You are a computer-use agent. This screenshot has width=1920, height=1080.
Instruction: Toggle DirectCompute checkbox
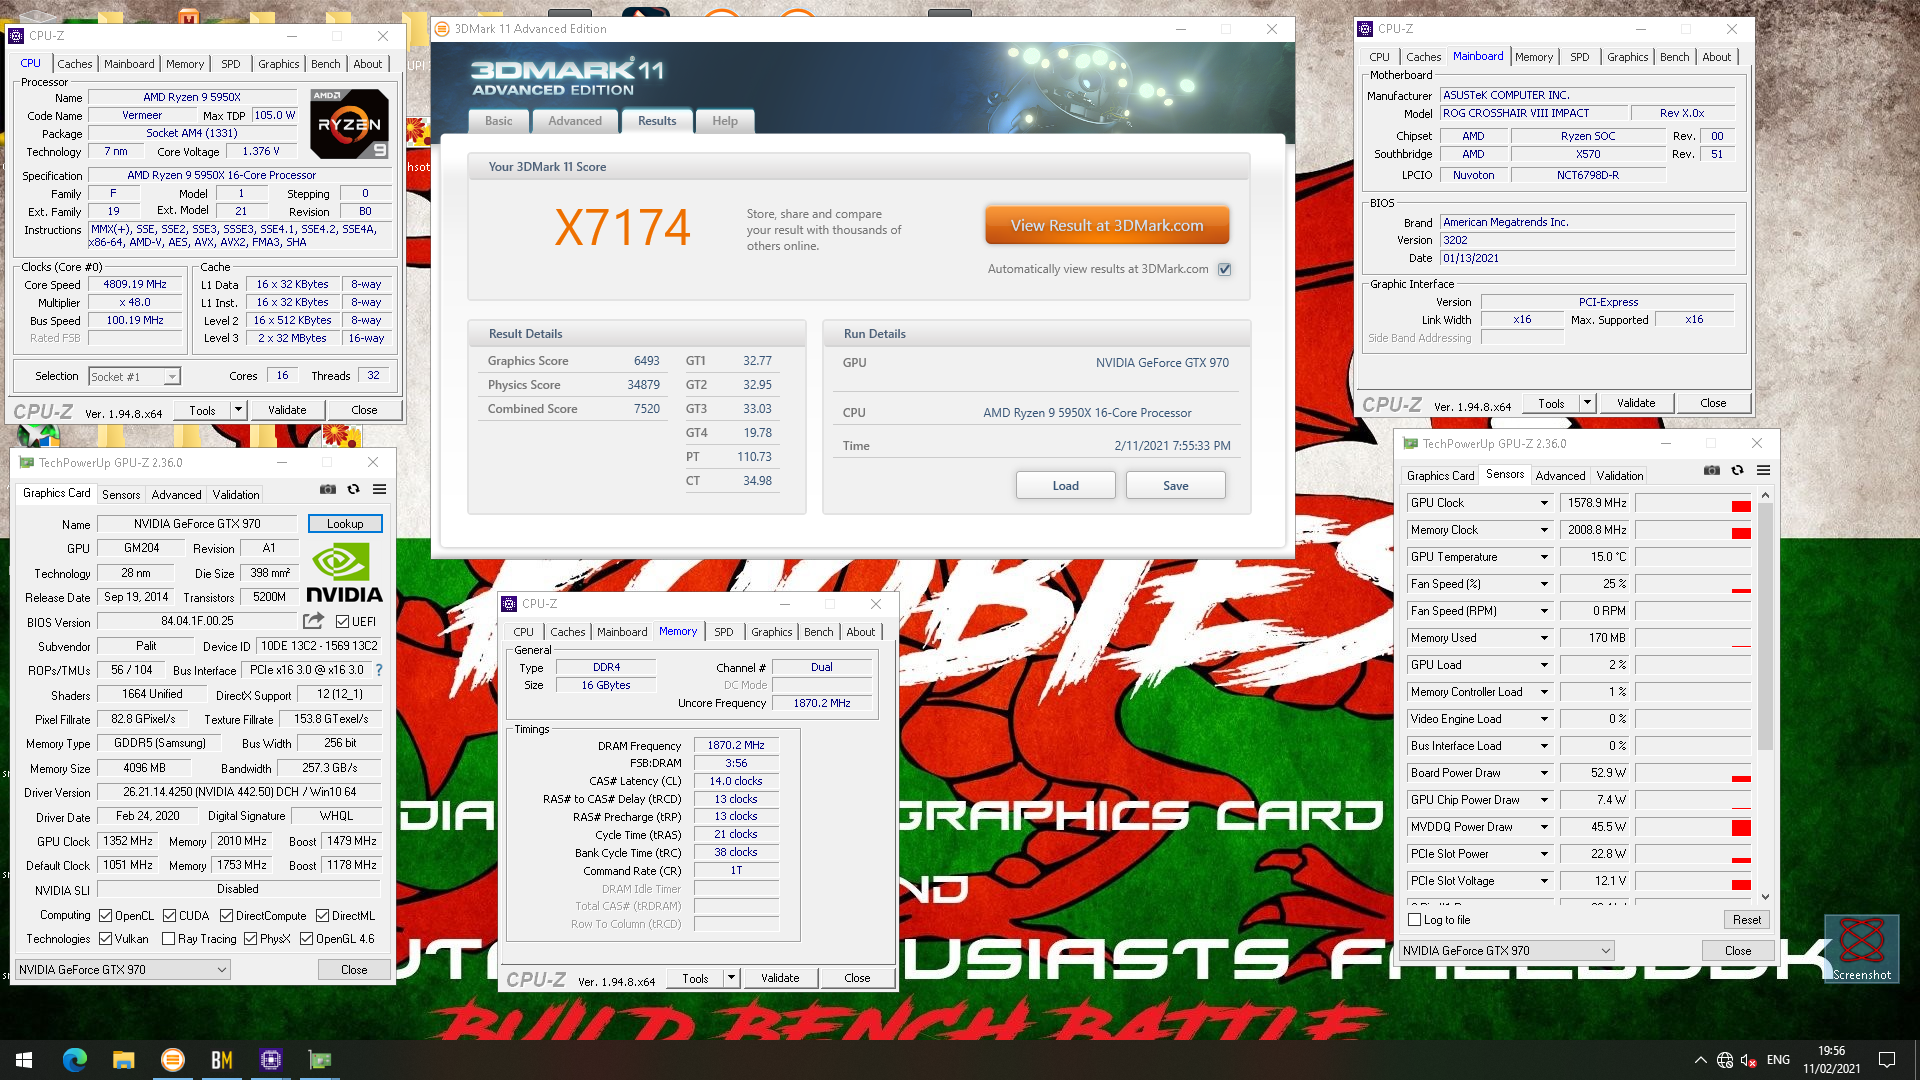tap(226, 916)
